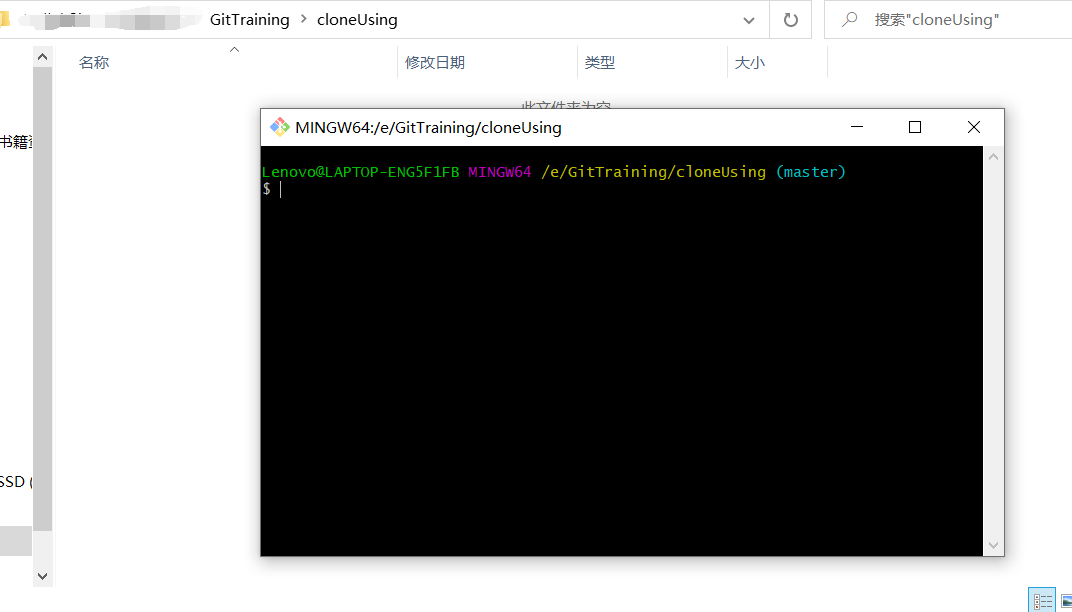
Task: Select the cloneUsing breadcrumb segment
Action: coord(357,20)
